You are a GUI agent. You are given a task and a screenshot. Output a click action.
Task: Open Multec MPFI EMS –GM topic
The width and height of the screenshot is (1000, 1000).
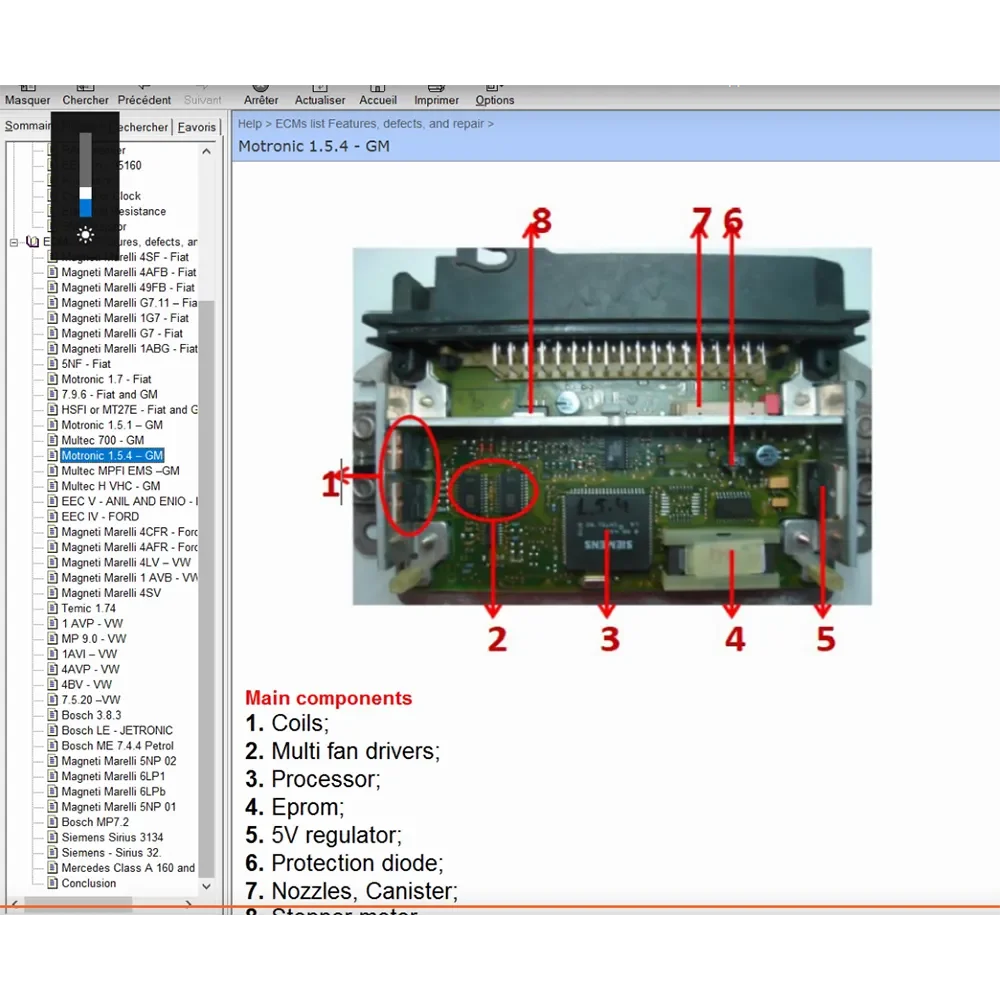[120, 471]
